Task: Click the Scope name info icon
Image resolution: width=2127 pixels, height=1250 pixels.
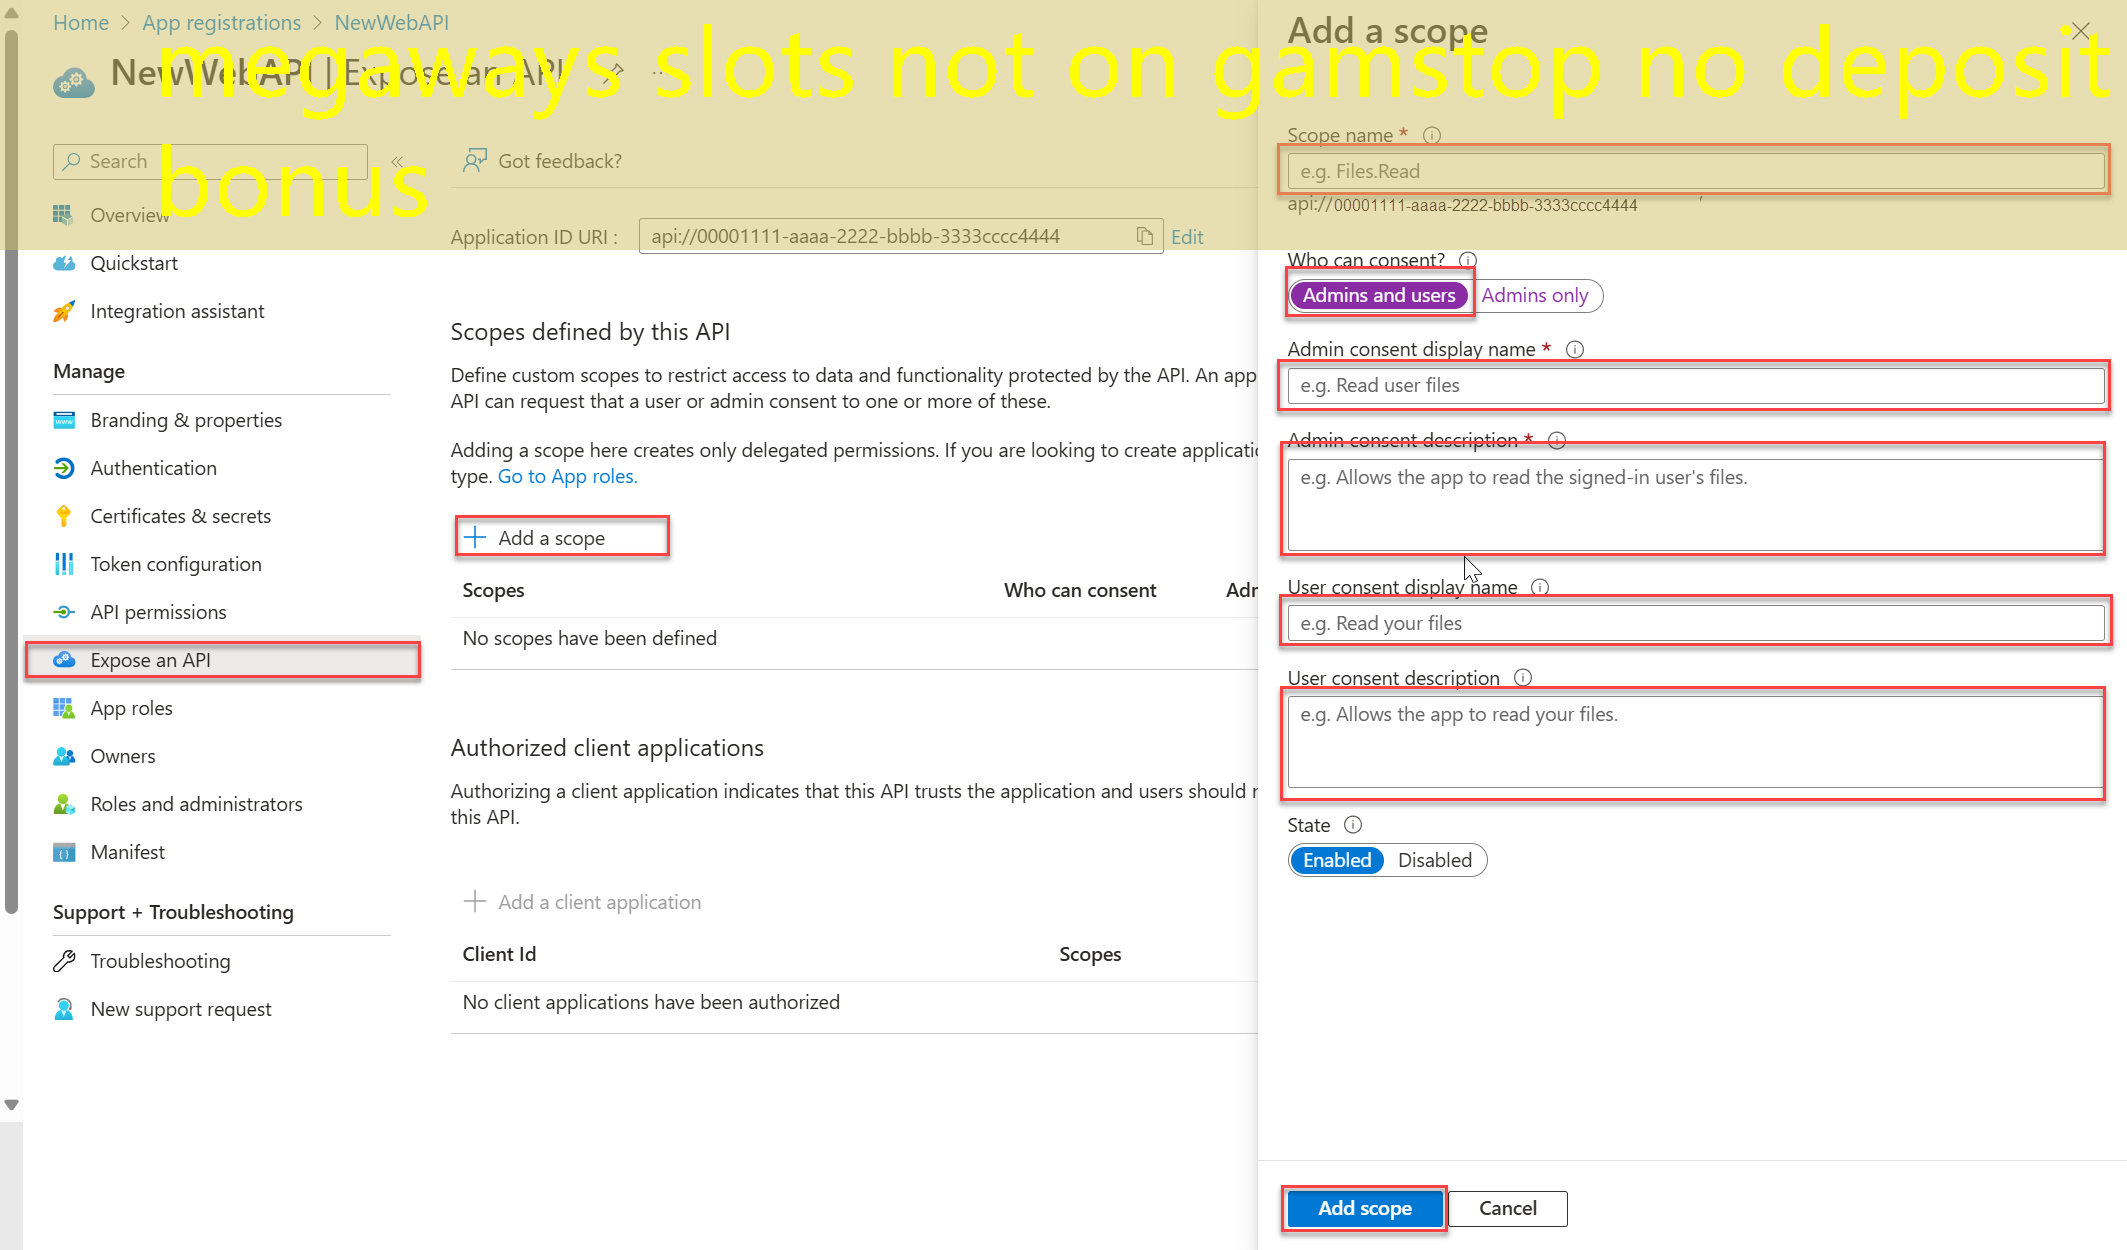Action: tap(1432, 135)
